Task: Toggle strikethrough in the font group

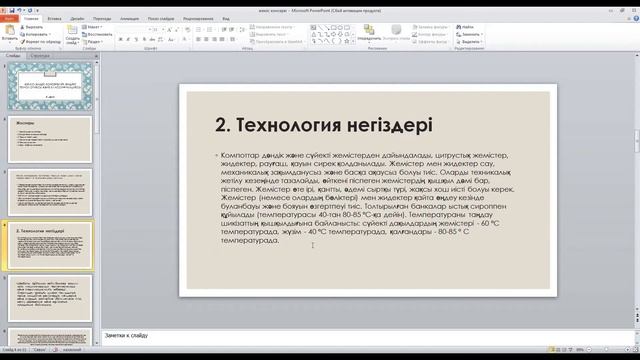Action: [x=152, y=40]
